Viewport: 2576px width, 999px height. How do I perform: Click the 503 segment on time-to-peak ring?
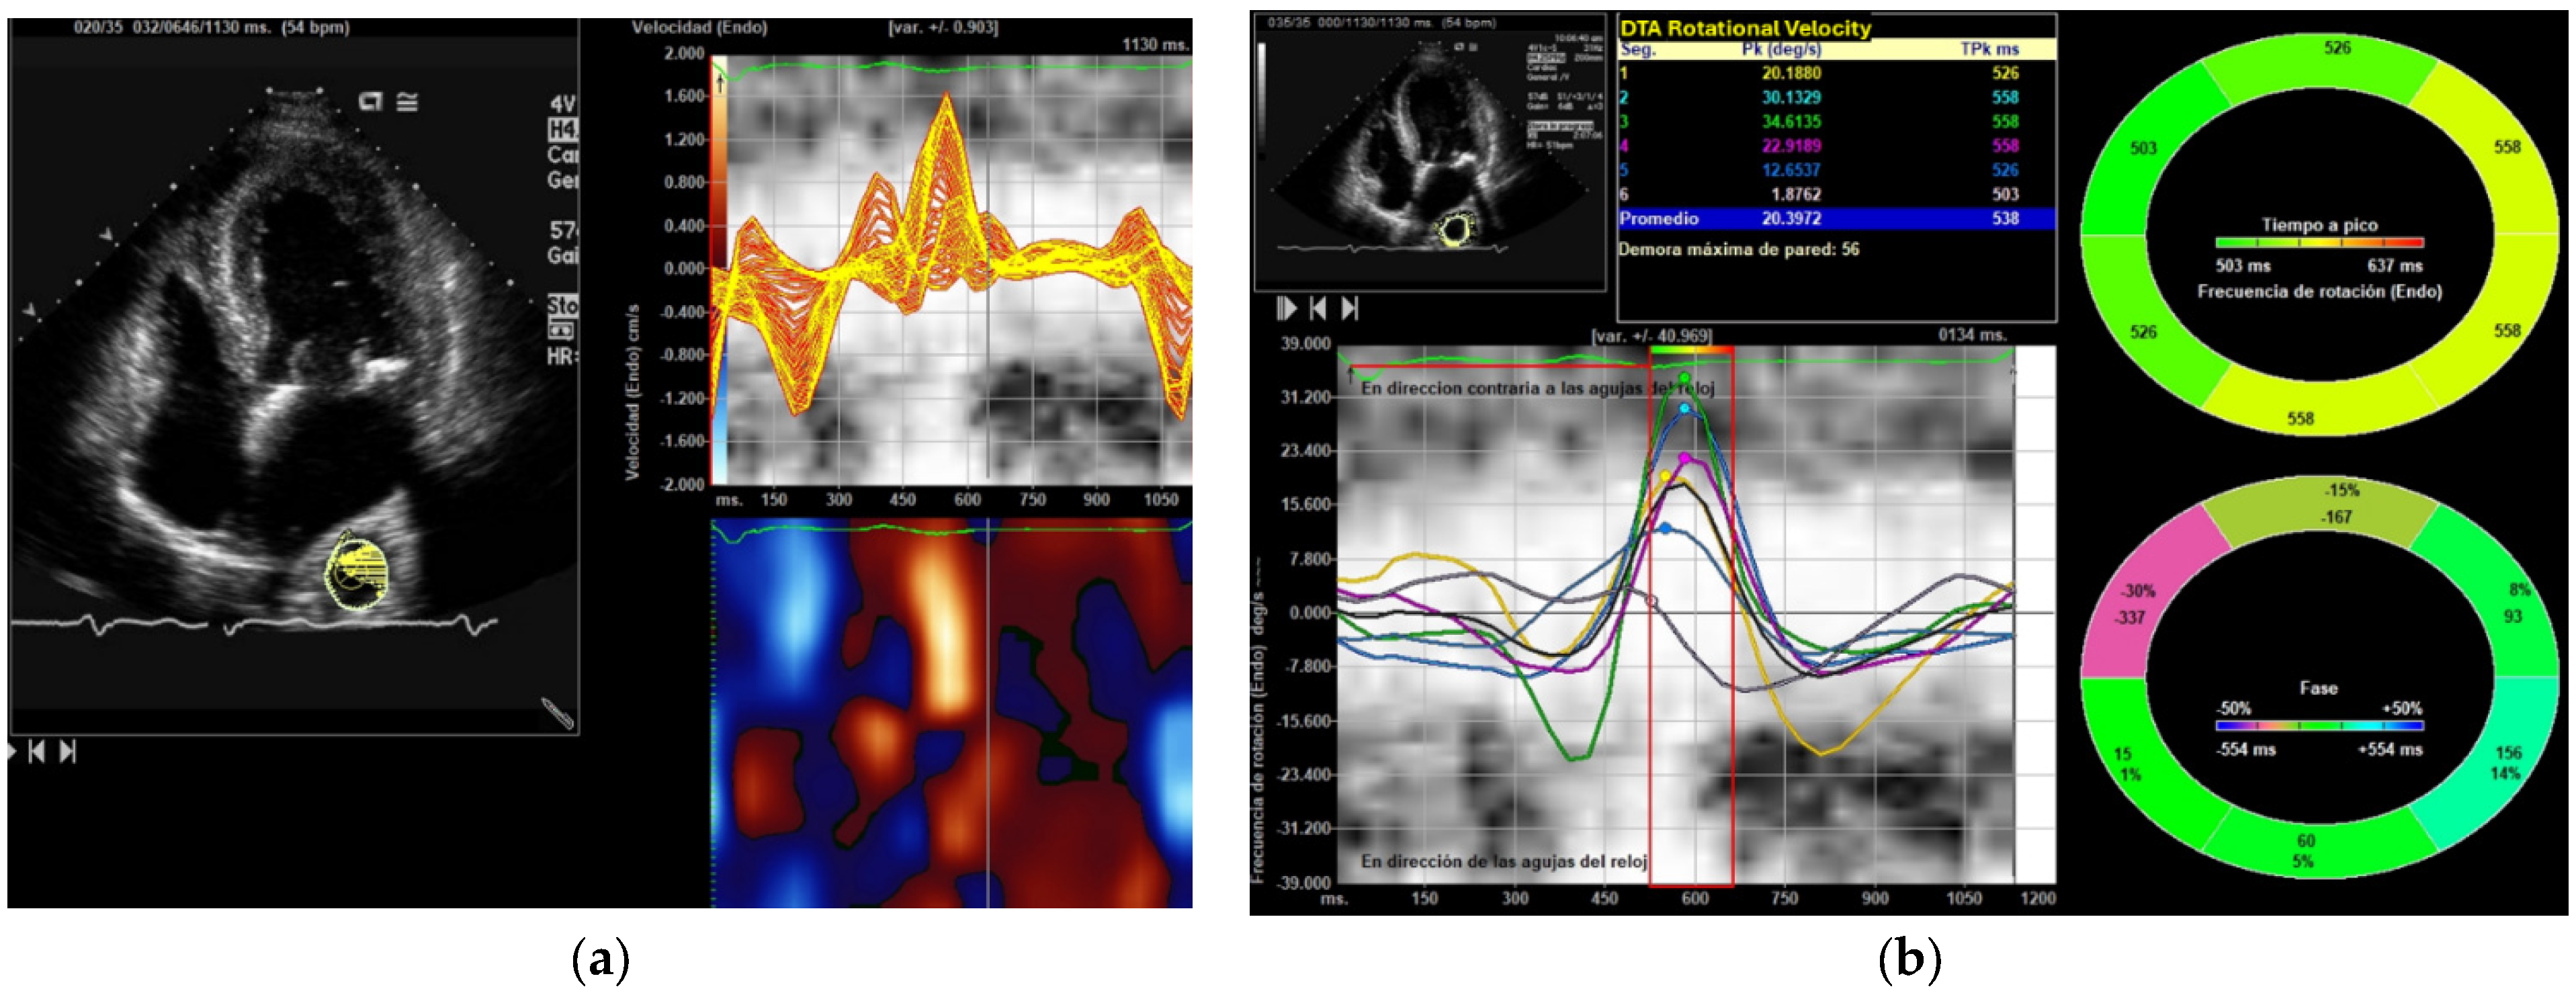(2143, 148)
